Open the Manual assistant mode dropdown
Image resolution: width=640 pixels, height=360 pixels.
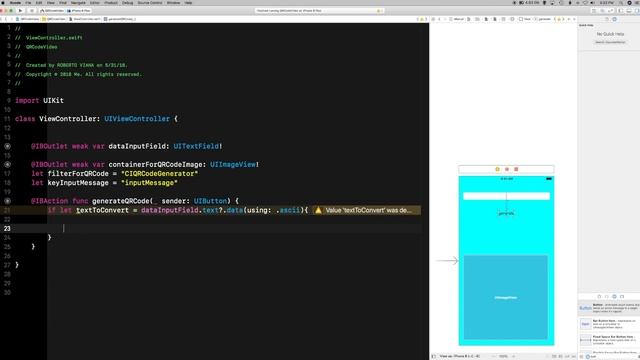tap(457, 19)
